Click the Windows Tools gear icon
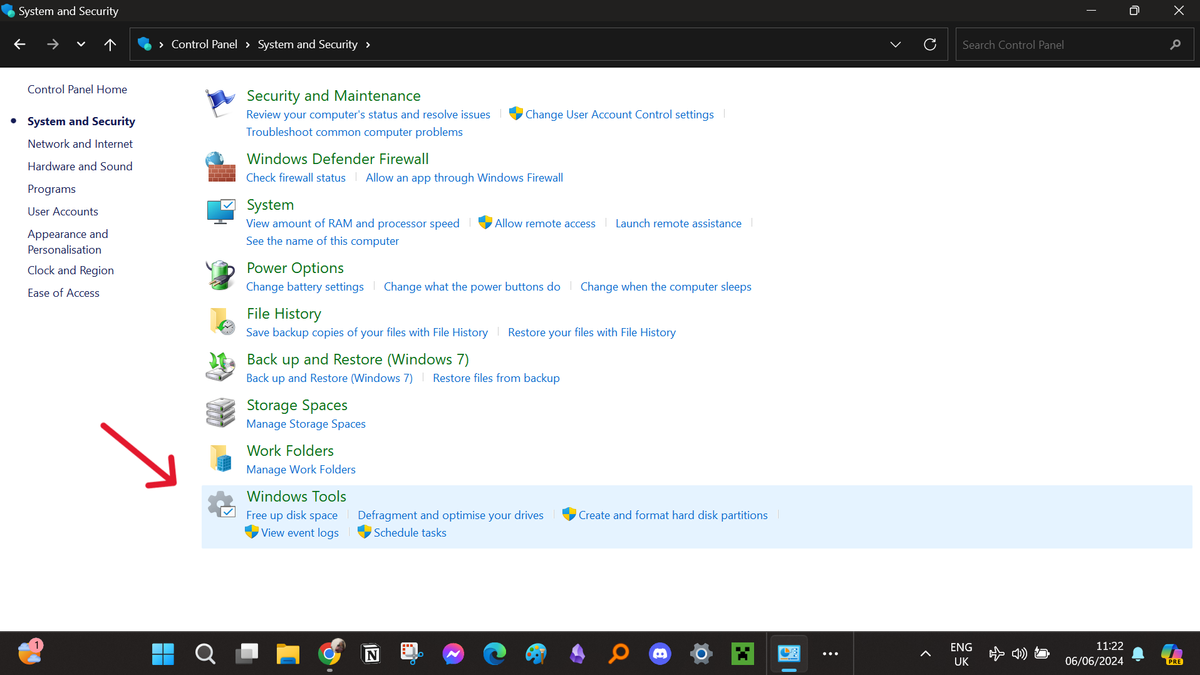This screenshot has height=675, width=1200. 221,505
